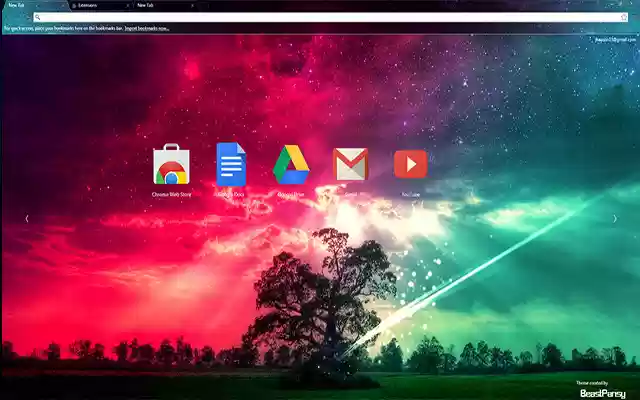Screen dimensions: 640x400
Task: Bookmark this page with the star icon
Action: [624, 17]
